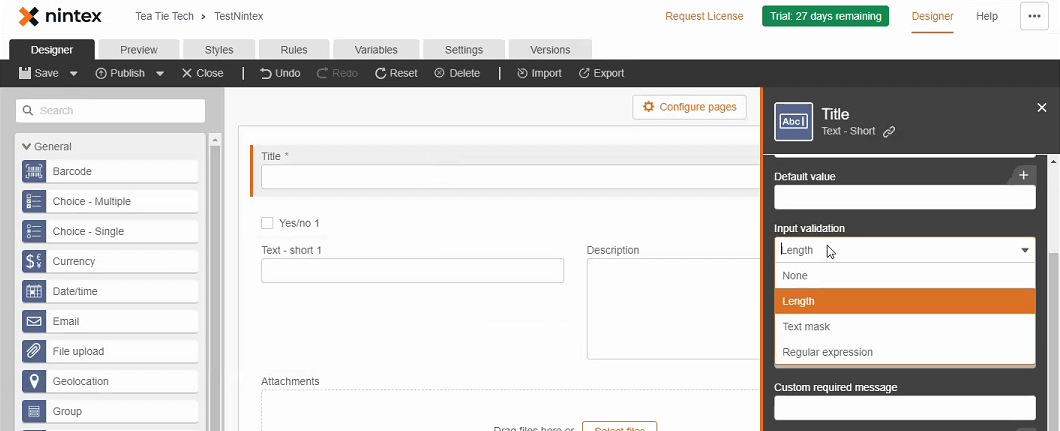The width and height of the screenshot is (1060, 431).
Task: Open the Designer top navigation link
Action: (x=932, y=16)
